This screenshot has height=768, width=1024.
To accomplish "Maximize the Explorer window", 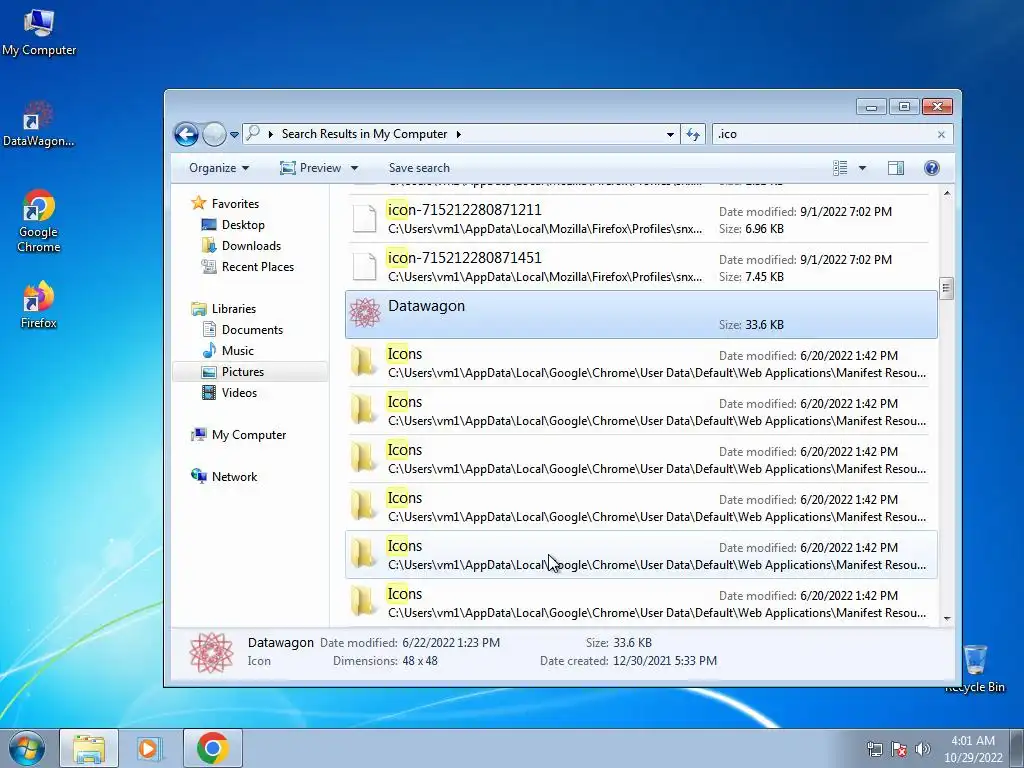I will click(x=904, y=106).
